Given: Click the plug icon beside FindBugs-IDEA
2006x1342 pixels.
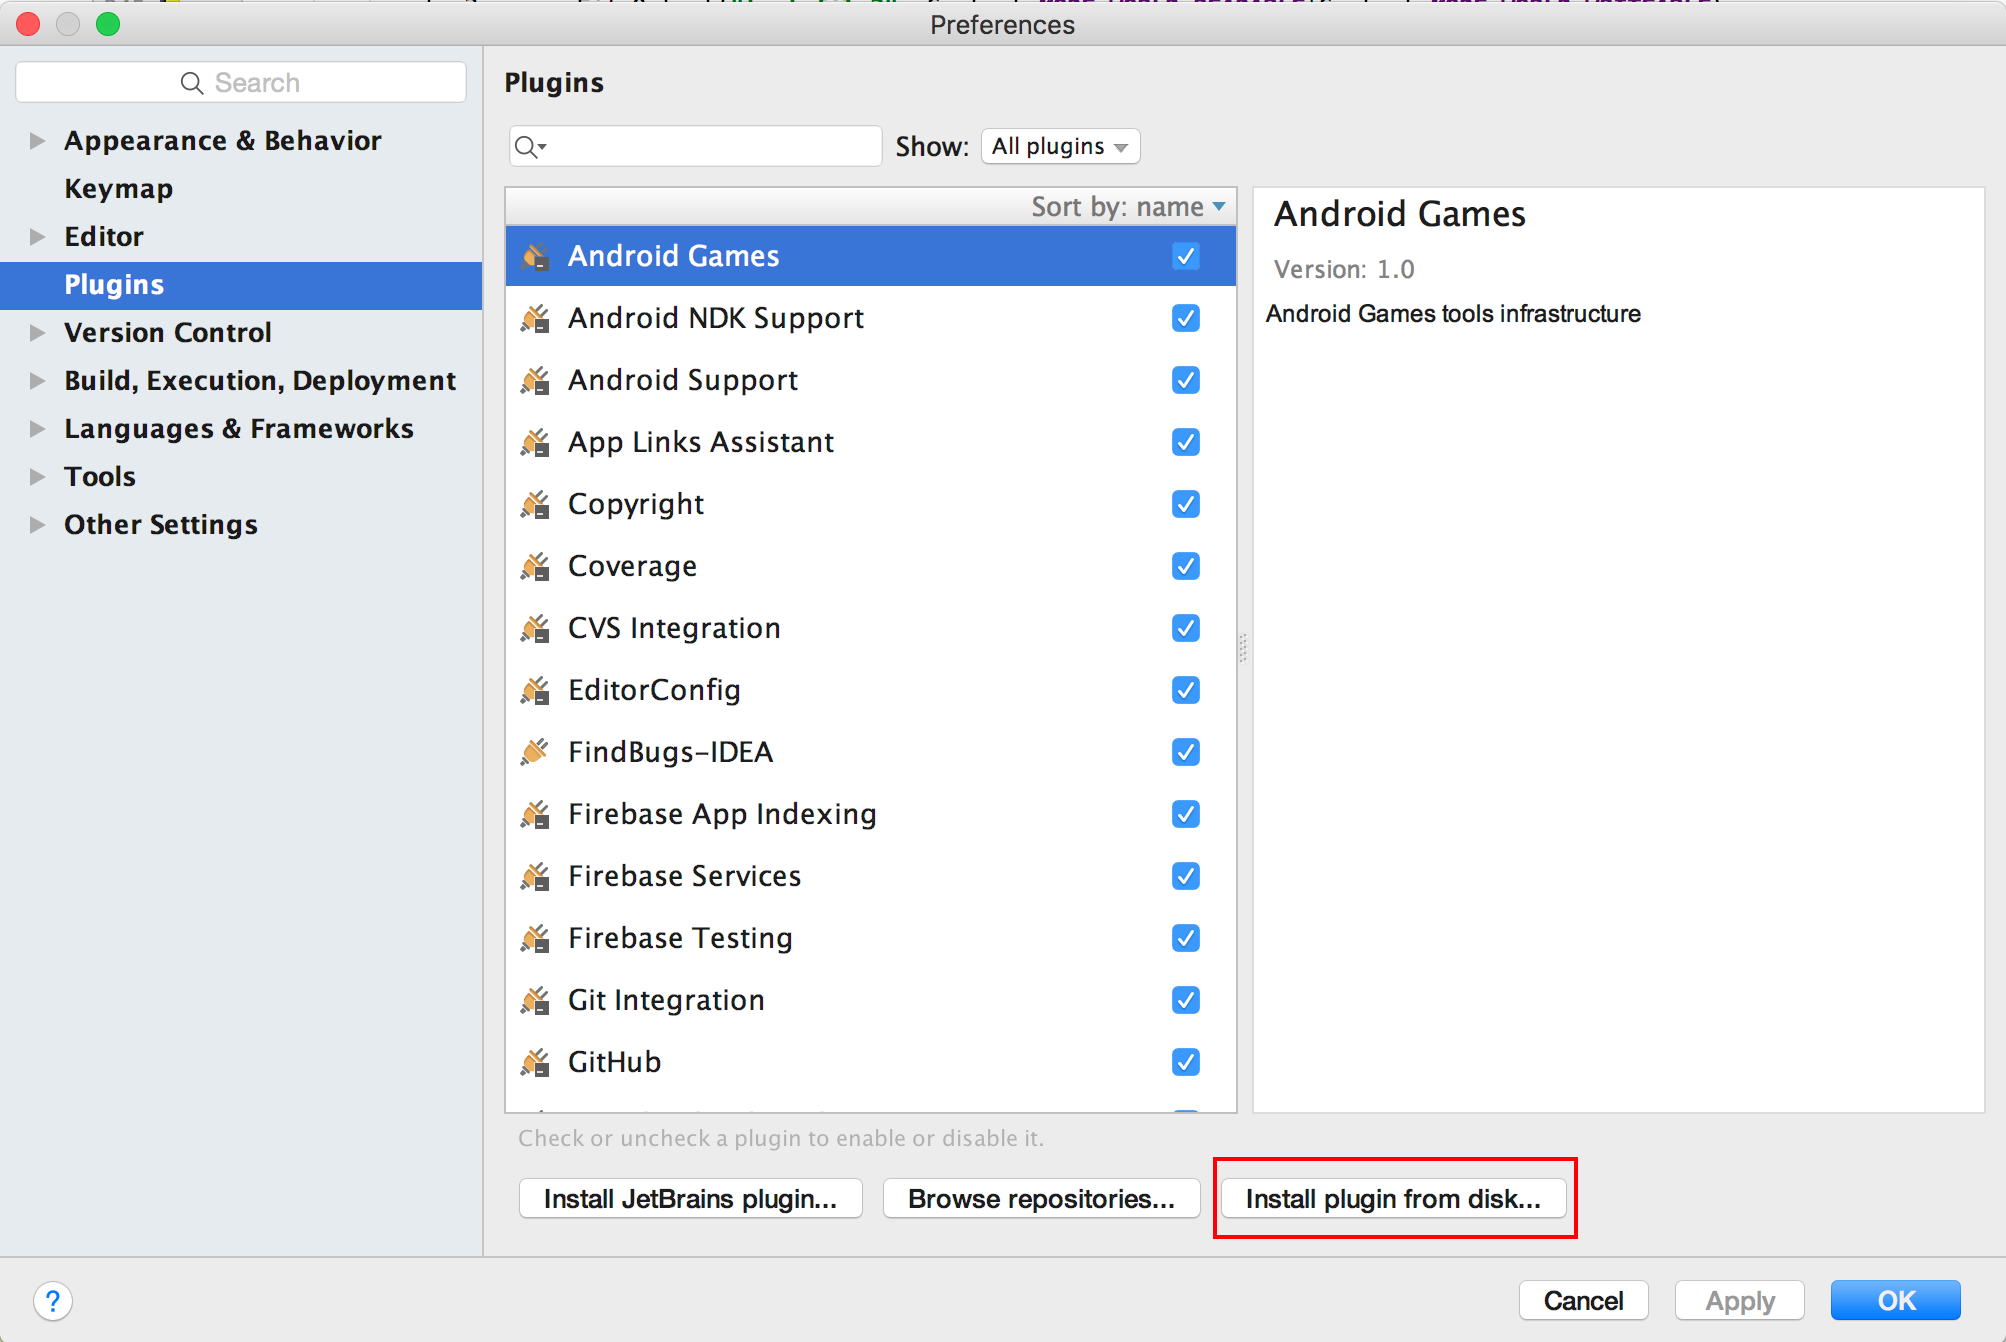Looking at the screenshot, I should coord(535,753).
